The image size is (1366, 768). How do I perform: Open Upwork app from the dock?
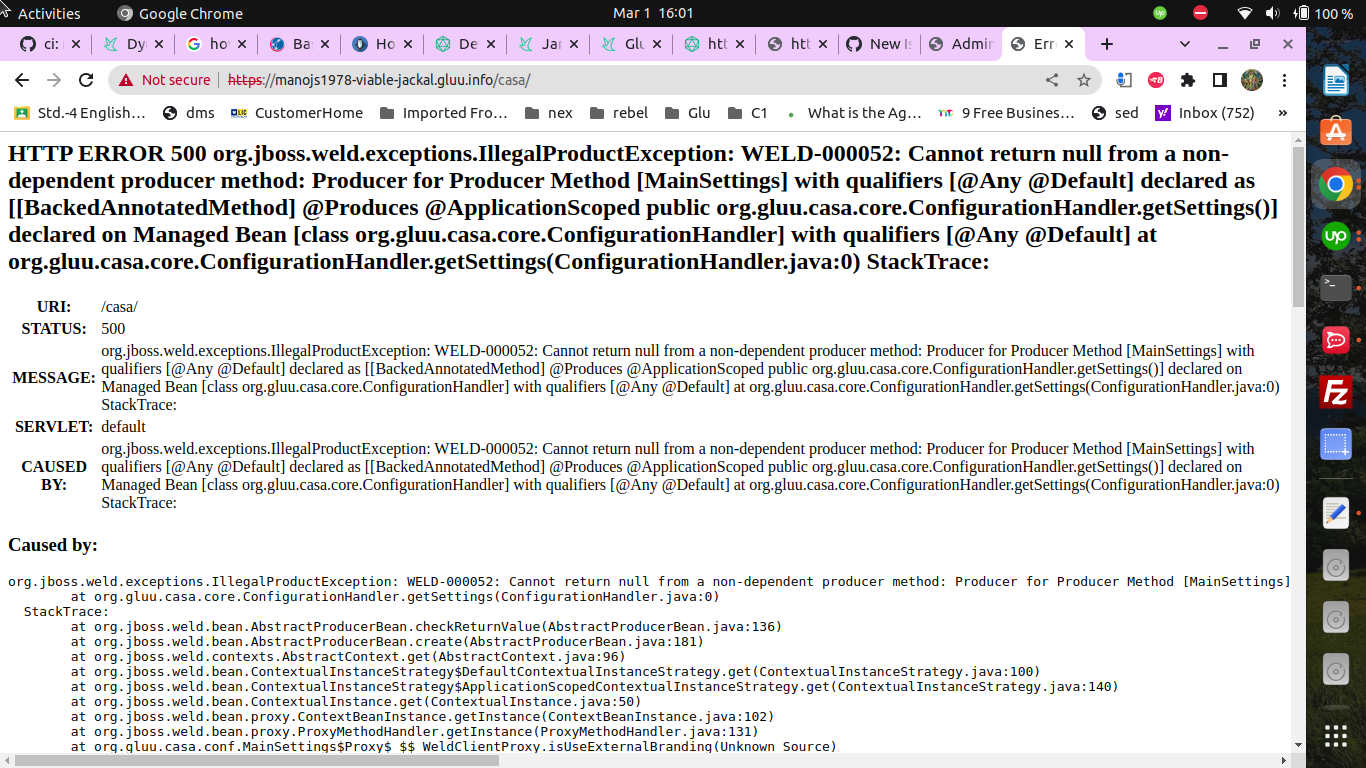1335,236
